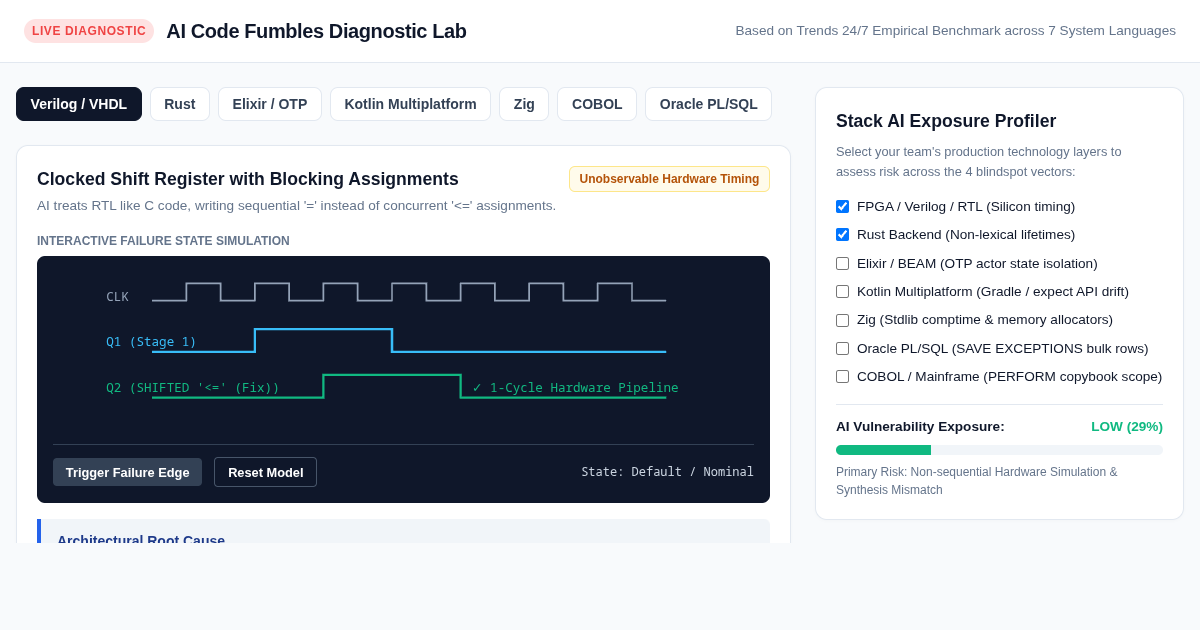Switch to Oracle PL/SQL tab
1200x630 pixels.
coord(708,104)
